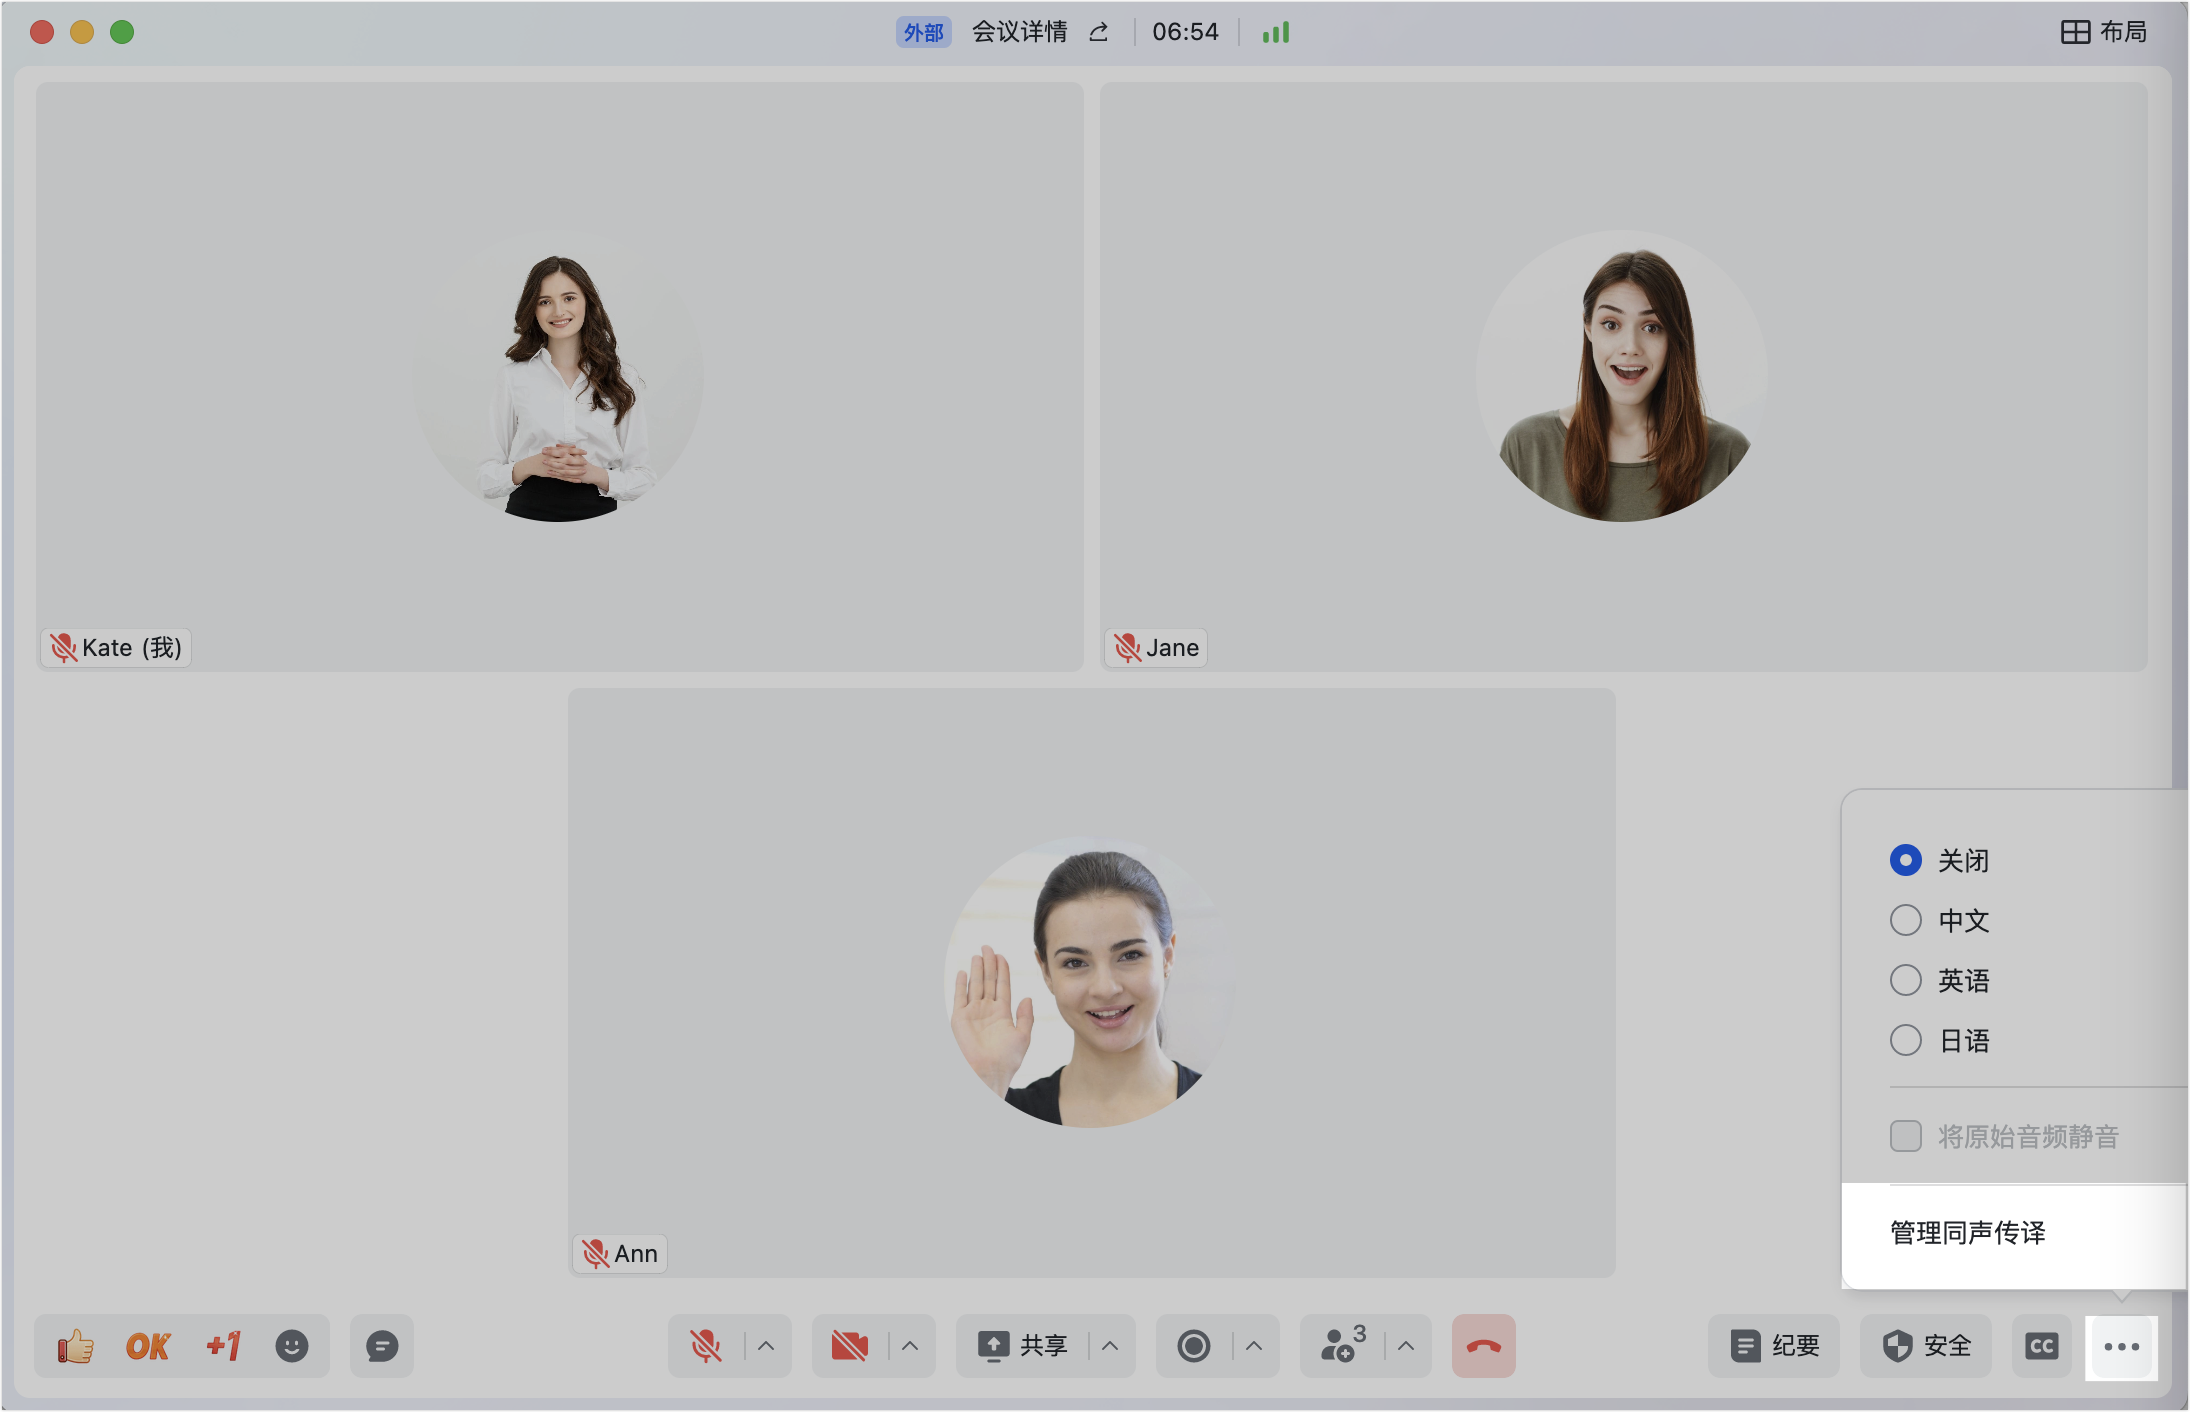Expand participants options arrow
The height and width of the screenshot is (1412, 2190).
1406,1346
